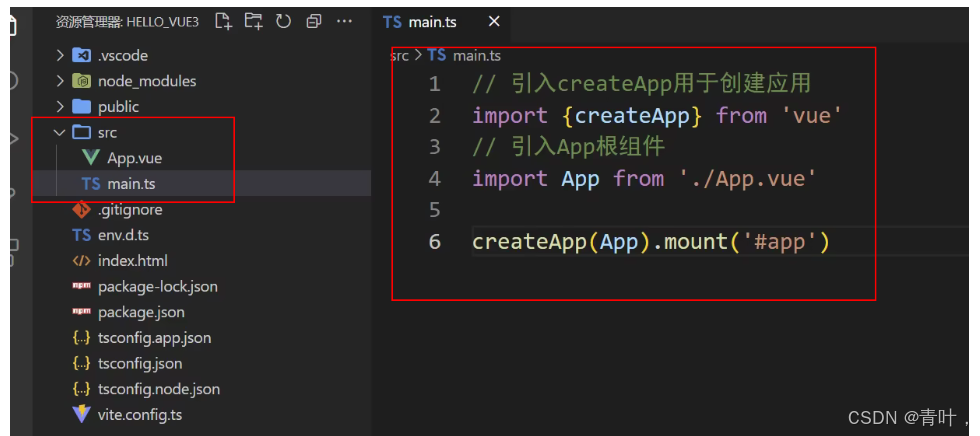
Task: Expand the node_modules folder chevron
Action: [60, 81]
